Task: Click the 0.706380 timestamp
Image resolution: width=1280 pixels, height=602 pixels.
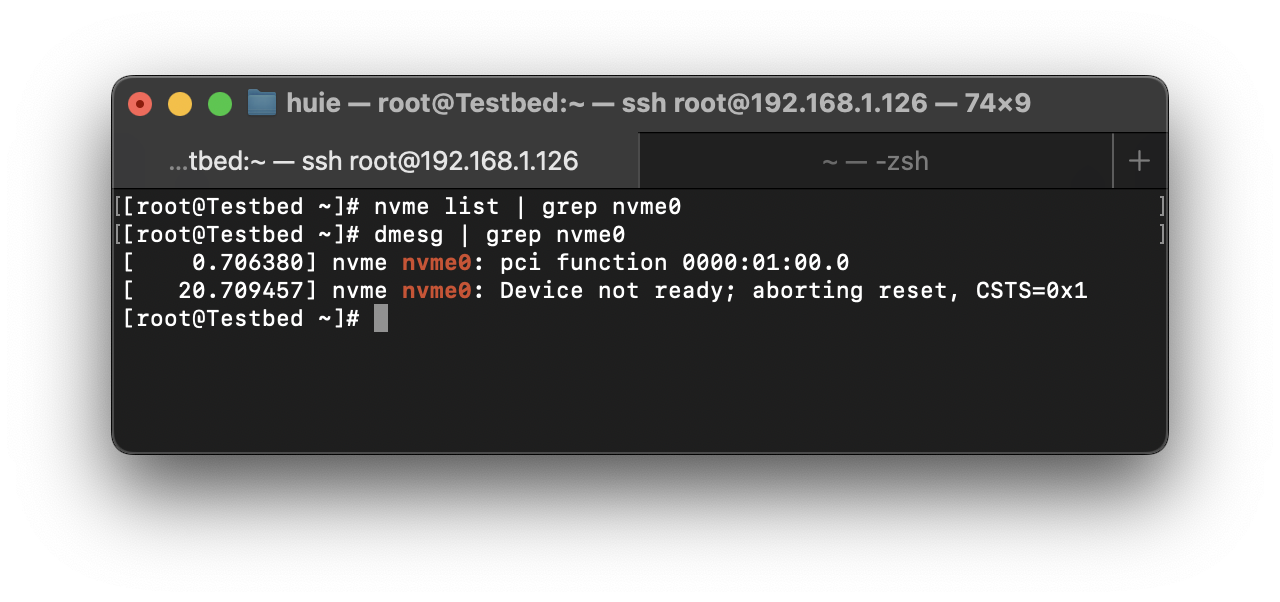Action: coord(240,263)
